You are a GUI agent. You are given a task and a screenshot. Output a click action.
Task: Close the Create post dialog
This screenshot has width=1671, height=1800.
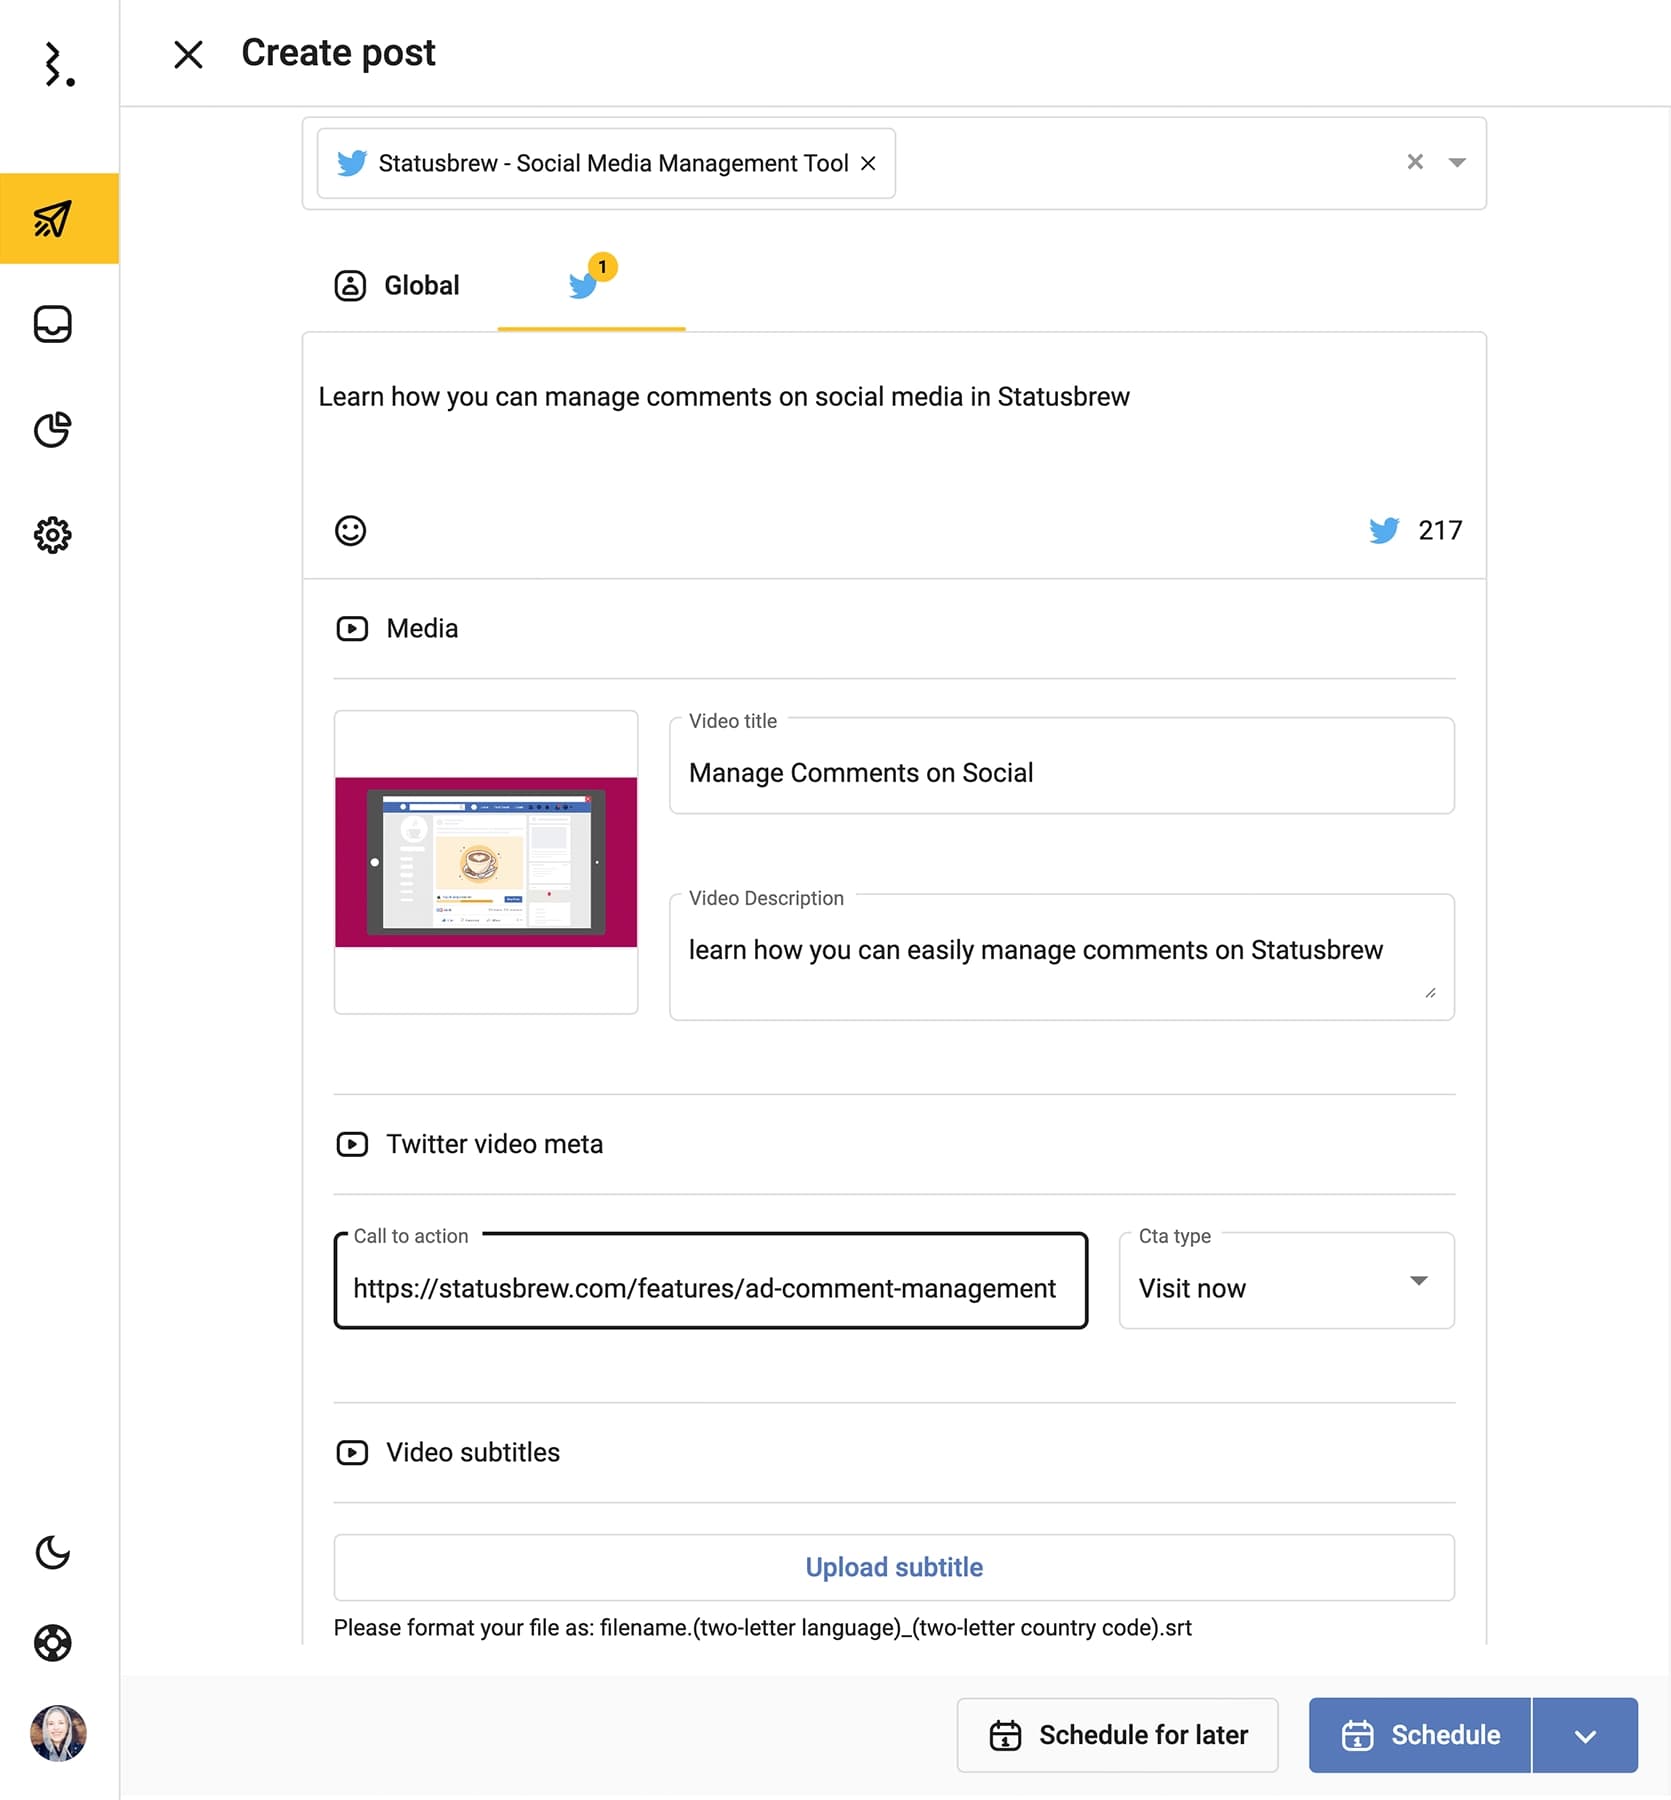coord(188,54)
